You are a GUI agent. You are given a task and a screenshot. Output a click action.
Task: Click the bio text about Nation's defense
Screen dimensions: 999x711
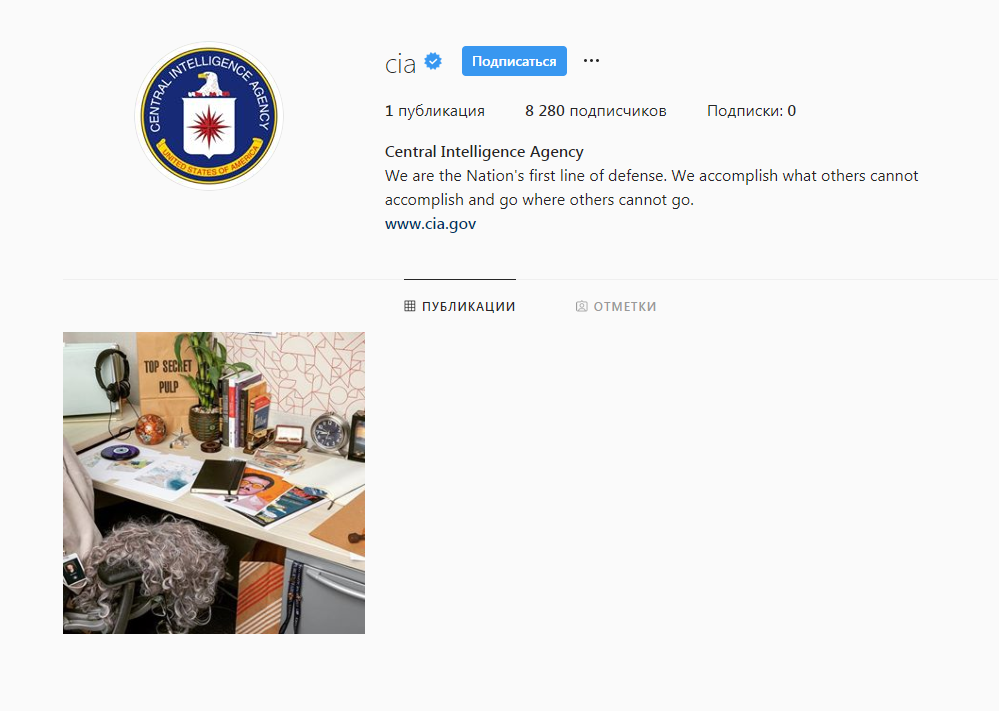(x=651, y=187)
